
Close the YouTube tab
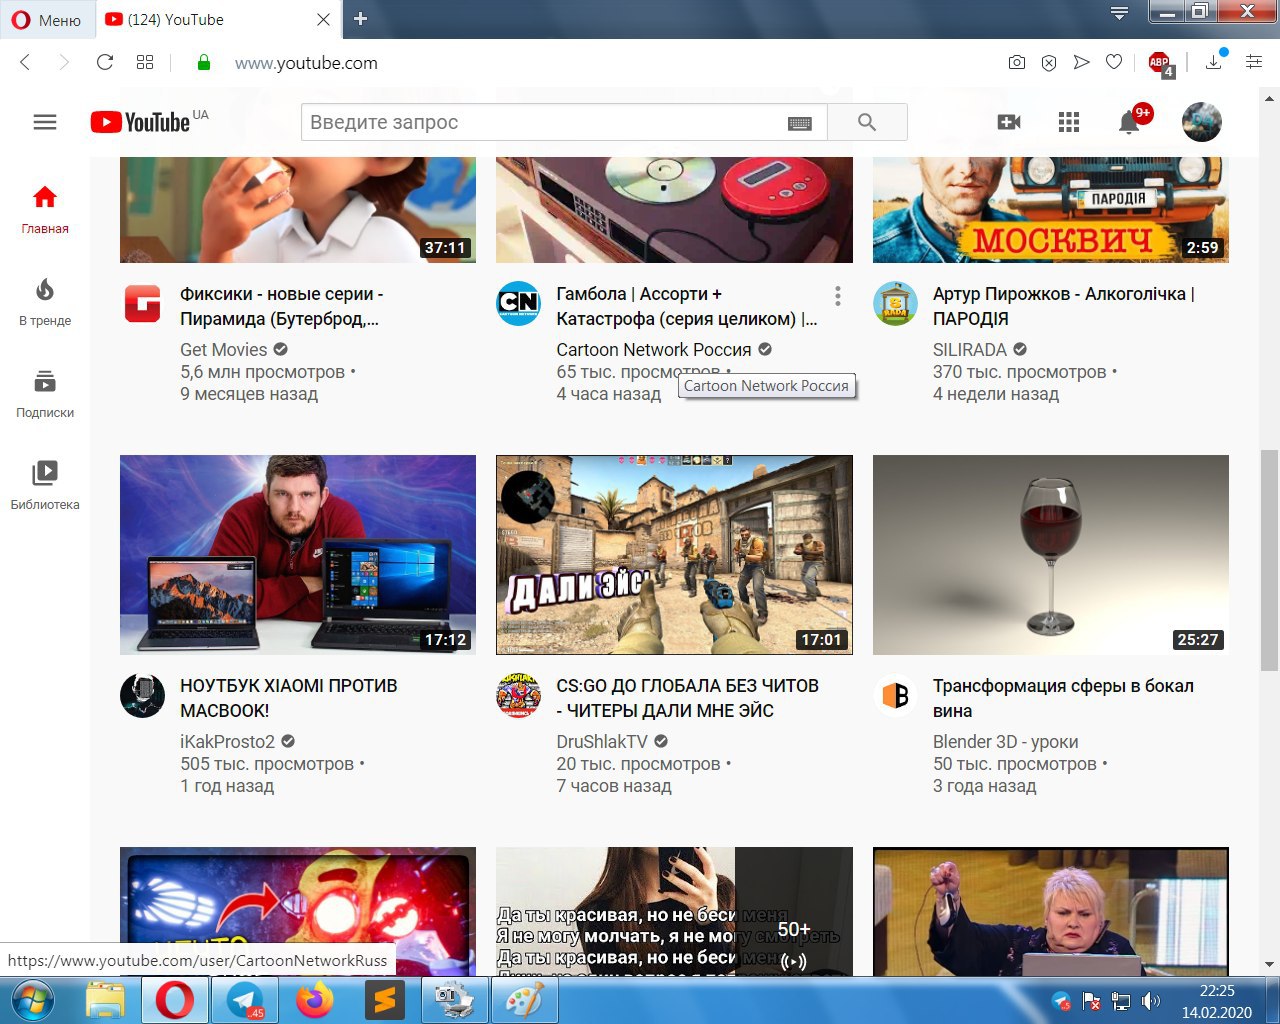click(323, 19)
